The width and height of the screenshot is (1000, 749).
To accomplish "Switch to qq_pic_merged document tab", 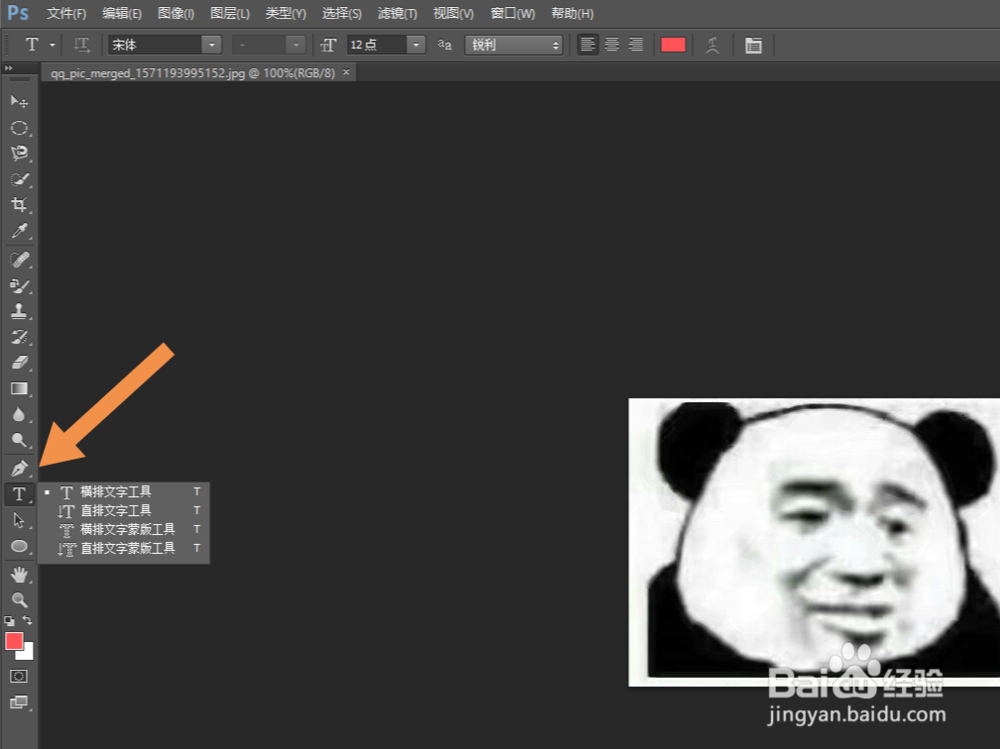I will click(193, 73).
